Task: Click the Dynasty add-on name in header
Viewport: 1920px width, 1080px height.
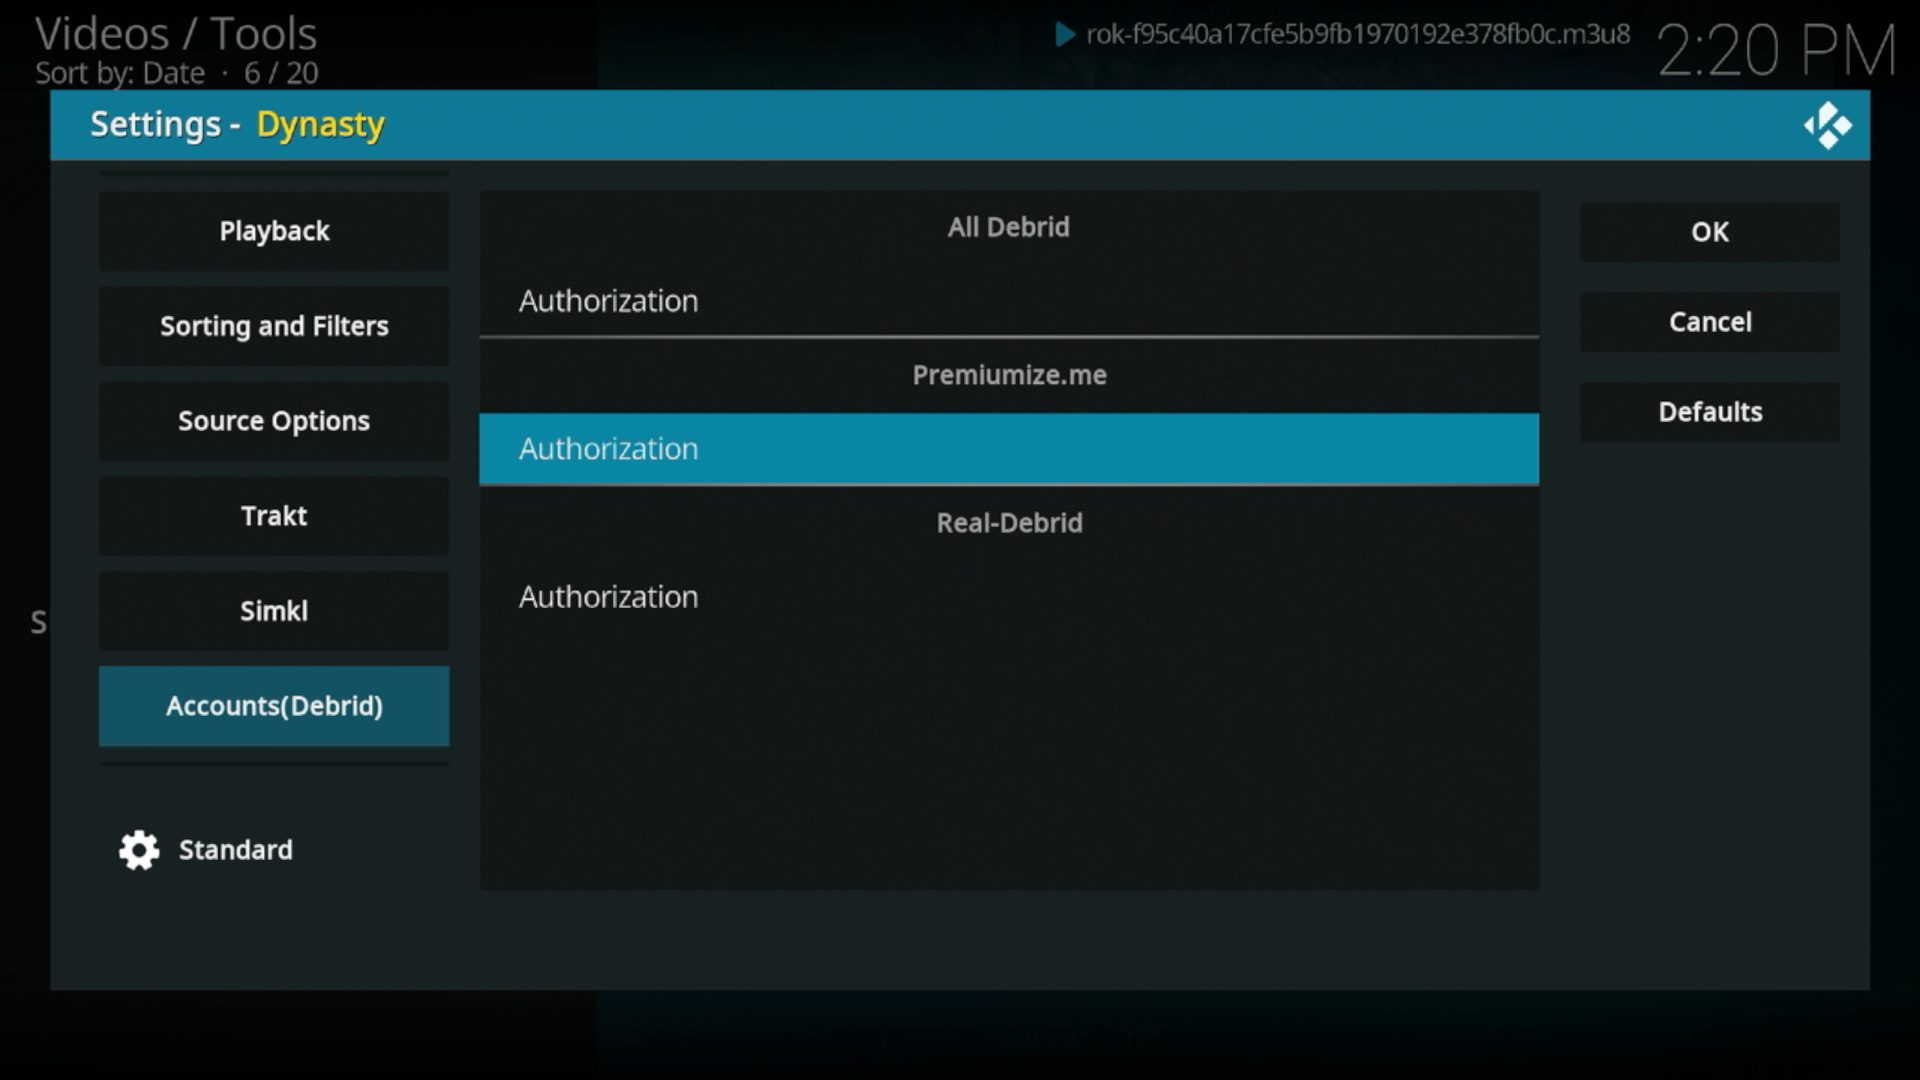Action: [x=320, y=125]
